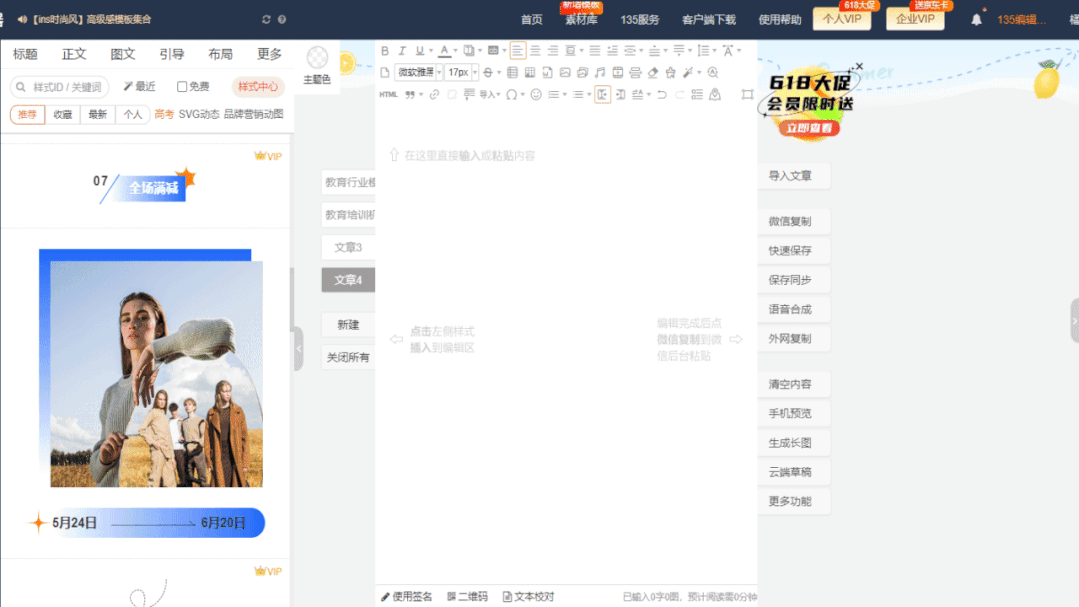This screenshot has width=1079, height=607.
Task: Open the 主题色 color picker swatch
Action: tap(317, 58)
